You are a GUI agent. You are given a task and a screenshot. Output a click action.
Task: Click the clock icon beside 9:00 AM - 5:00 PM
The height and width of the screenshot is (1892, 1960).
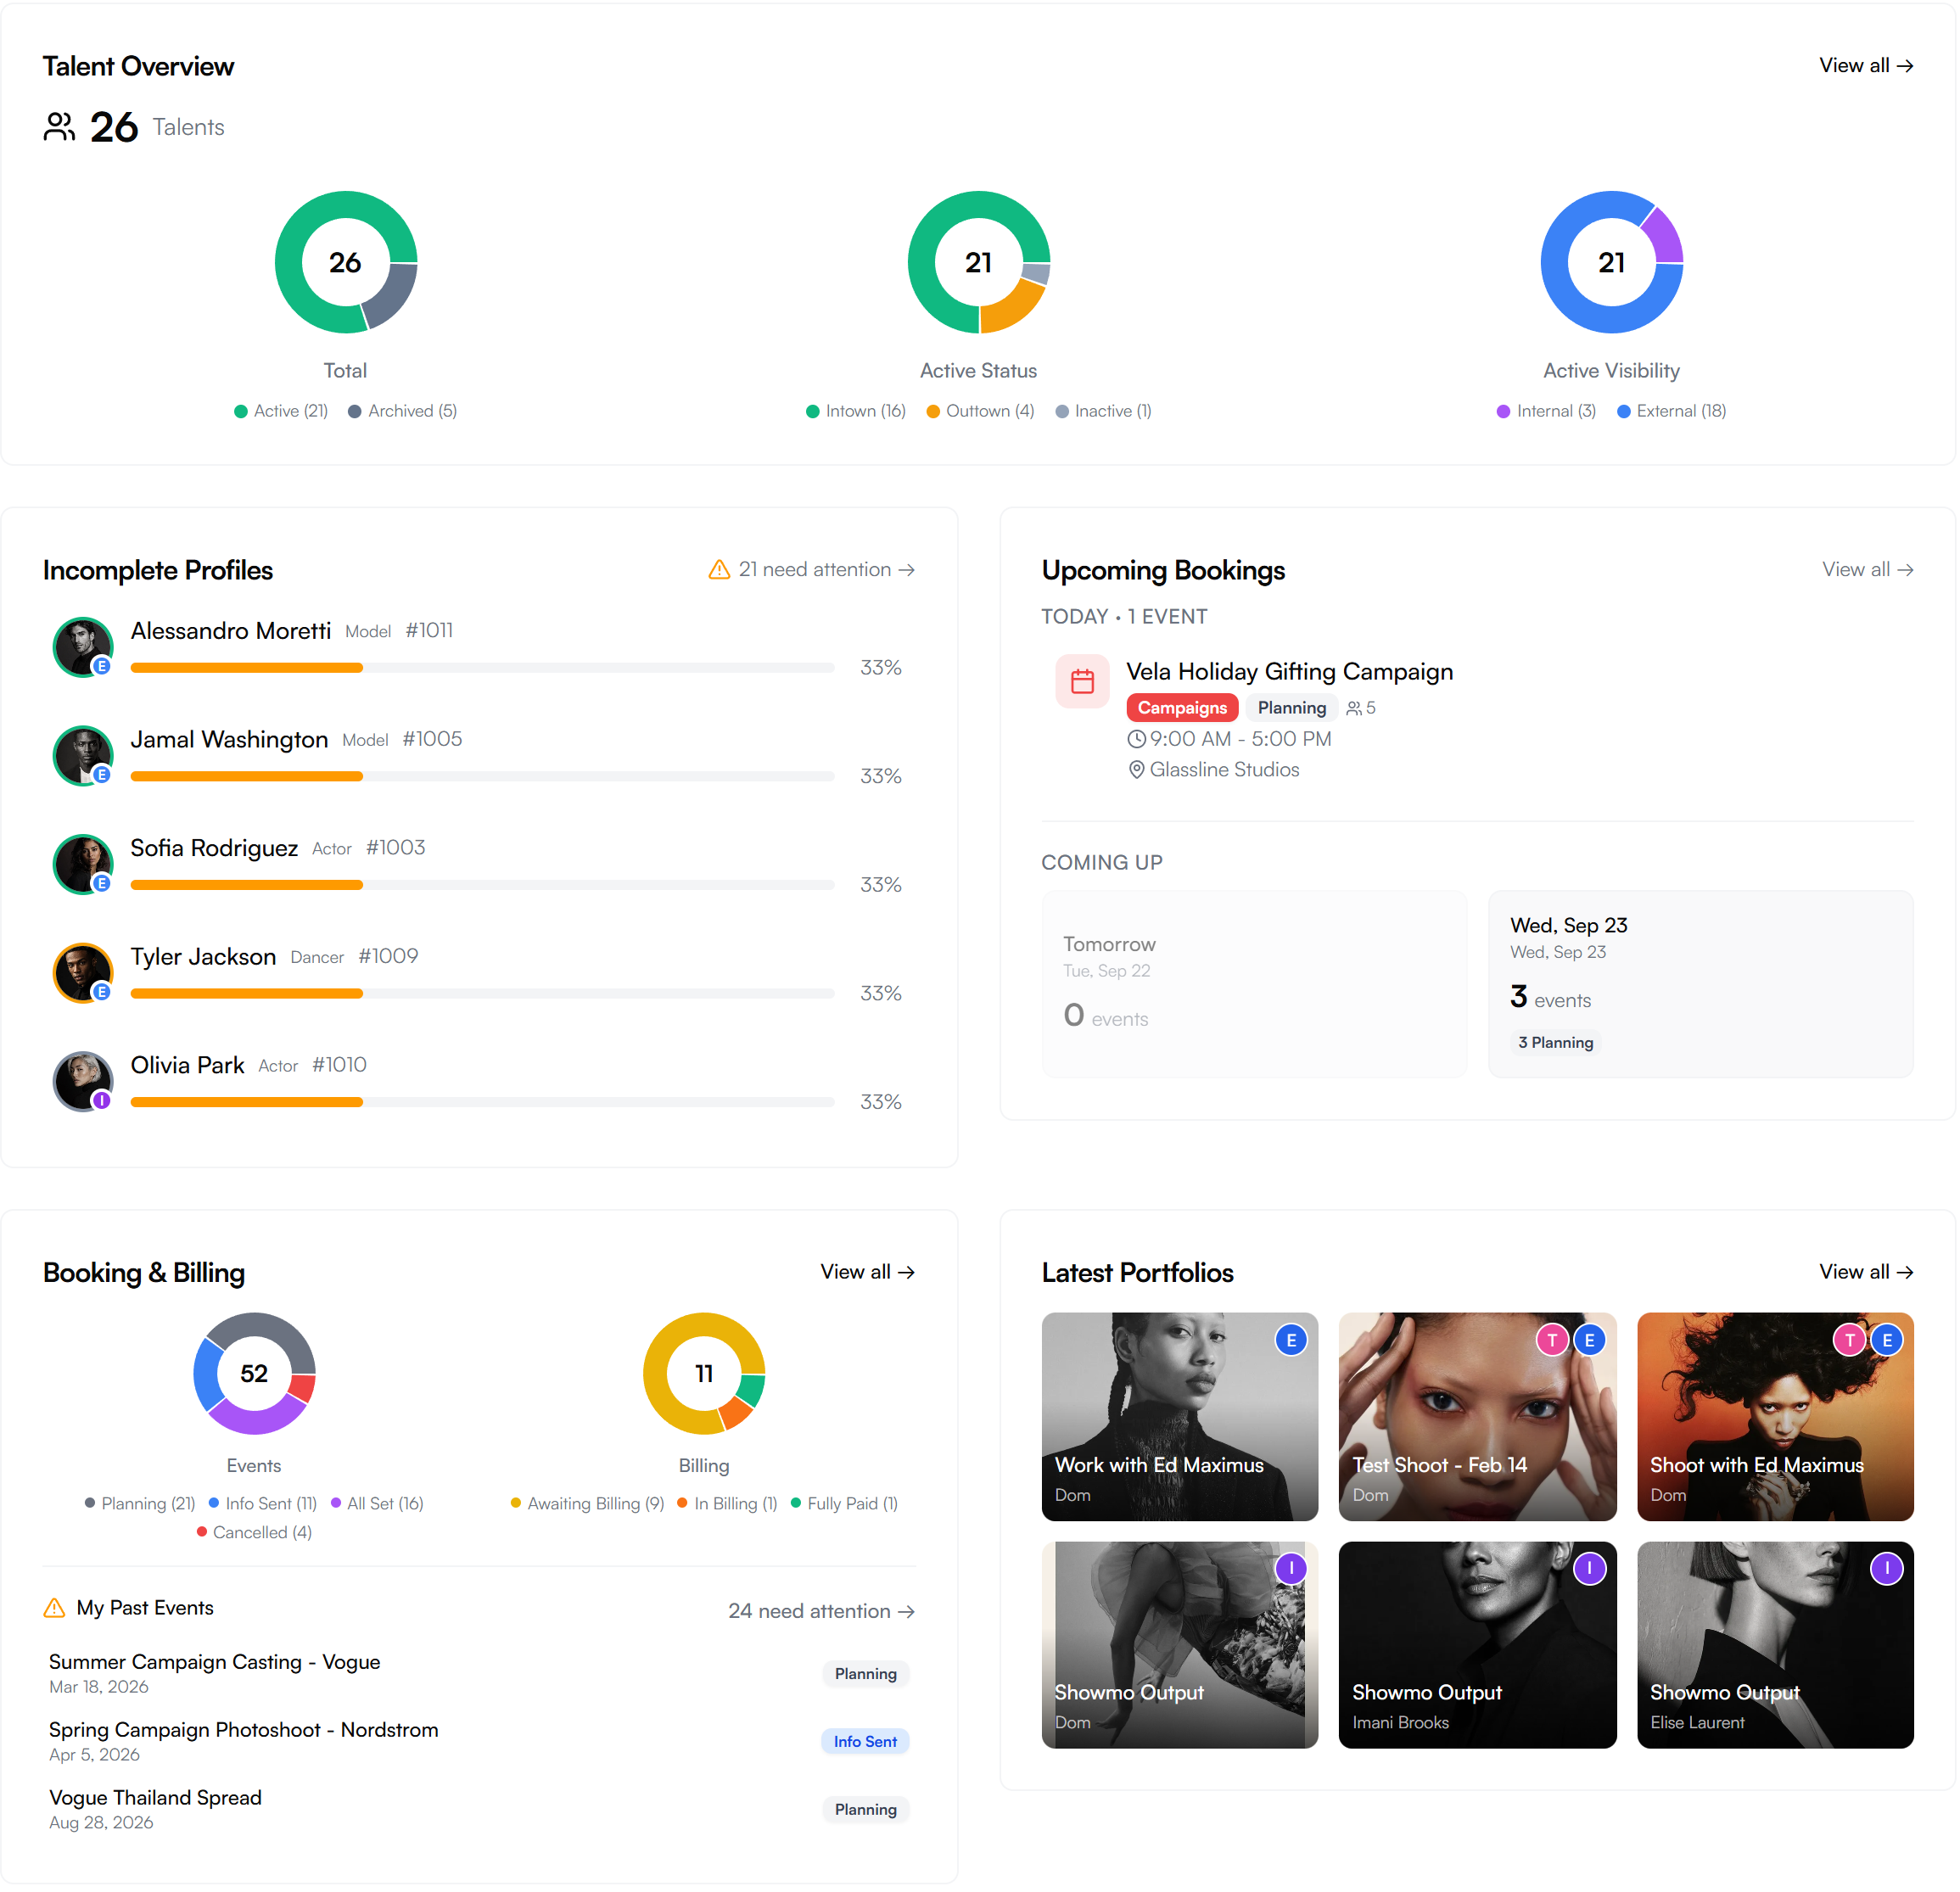1136,739
